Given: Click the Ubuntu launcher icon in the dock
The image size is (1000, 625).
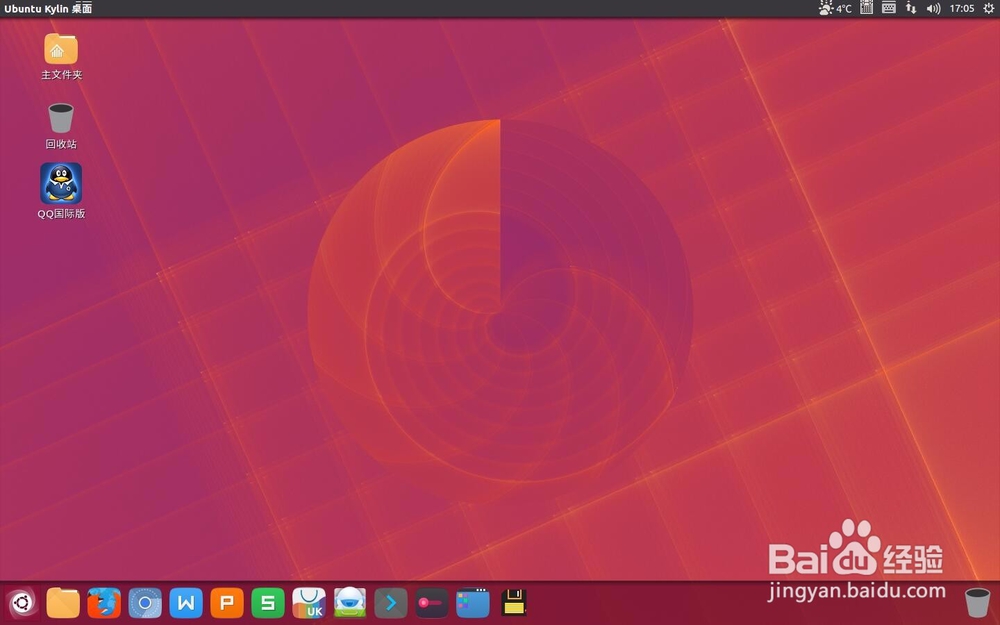Looking at the screenshot, I should click(22, 603).
